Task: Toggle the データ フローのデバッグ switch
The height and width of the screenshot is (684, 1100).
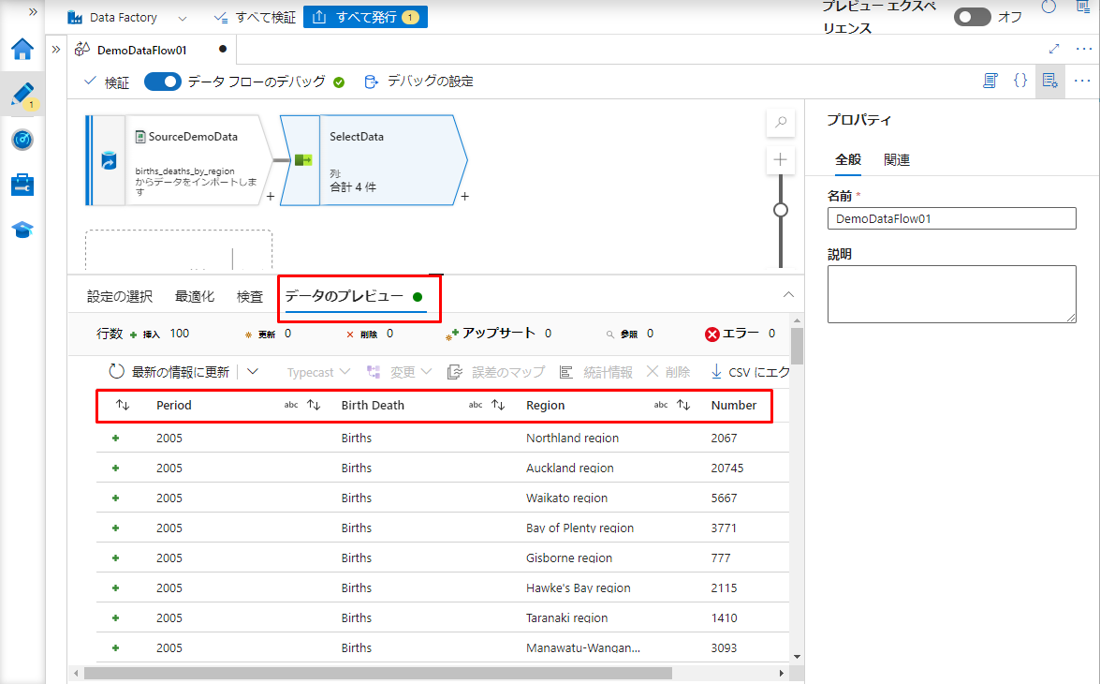Action: tap(162, 82)
